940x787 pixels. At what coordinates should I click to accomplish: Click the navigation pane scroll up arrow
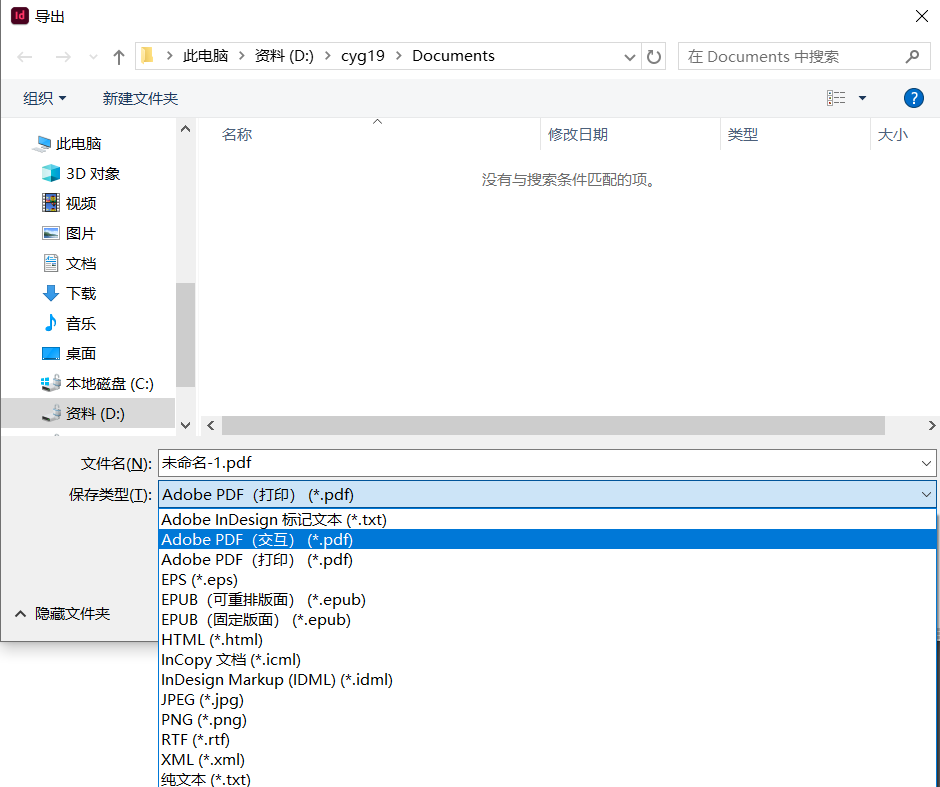pos(185,129)
